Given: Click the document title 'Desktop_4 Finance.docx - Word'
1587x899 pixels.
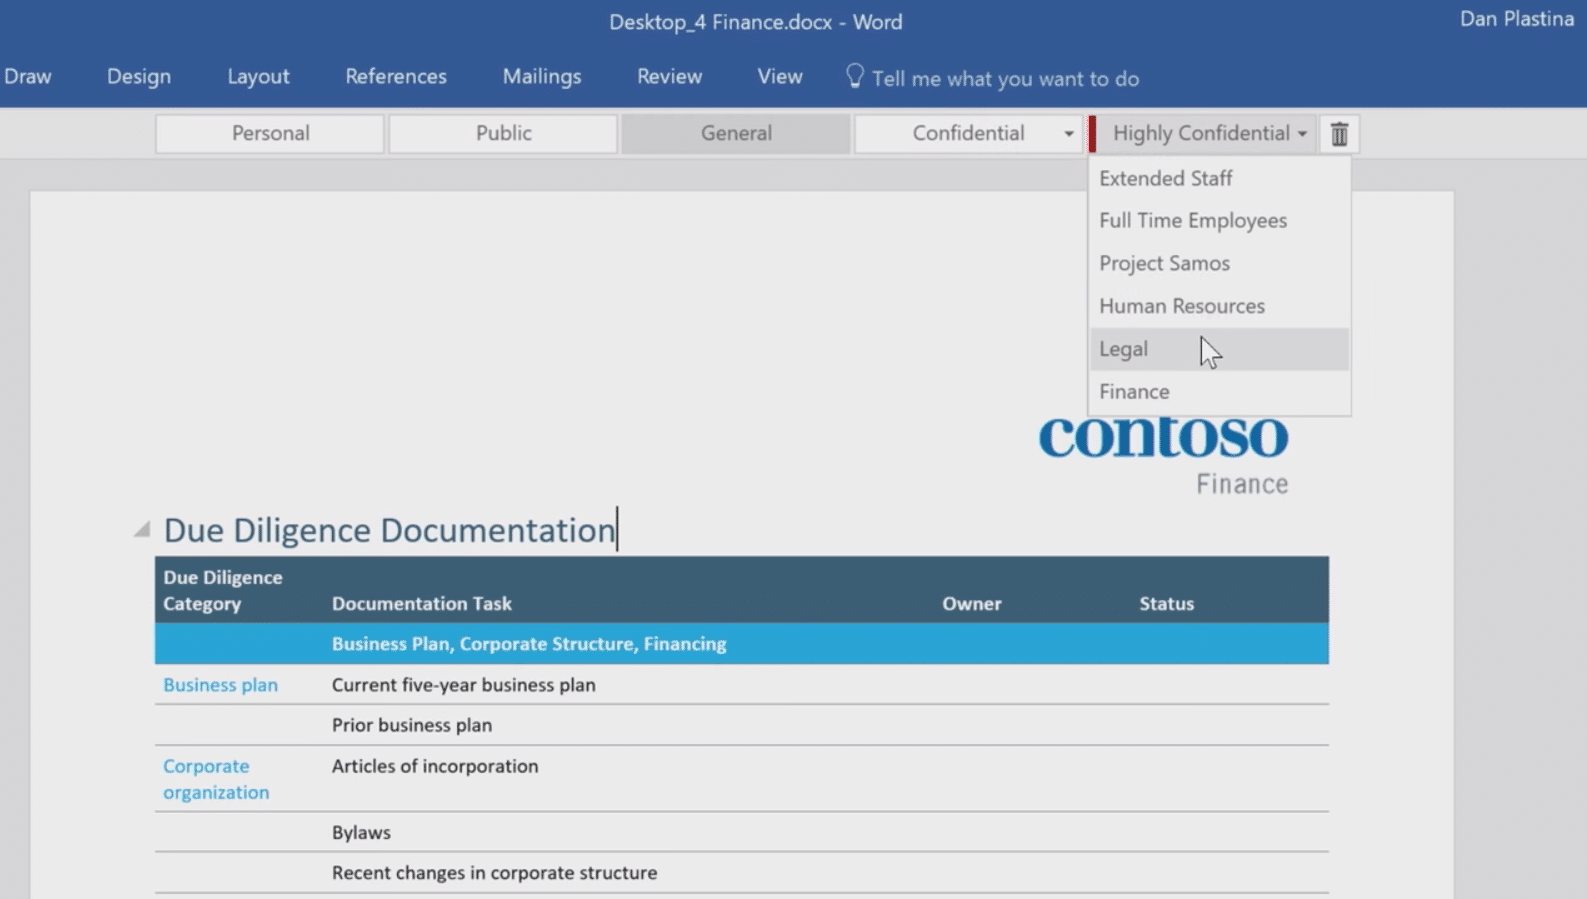Looking at the screenshot, I should (x=755, y=22).
